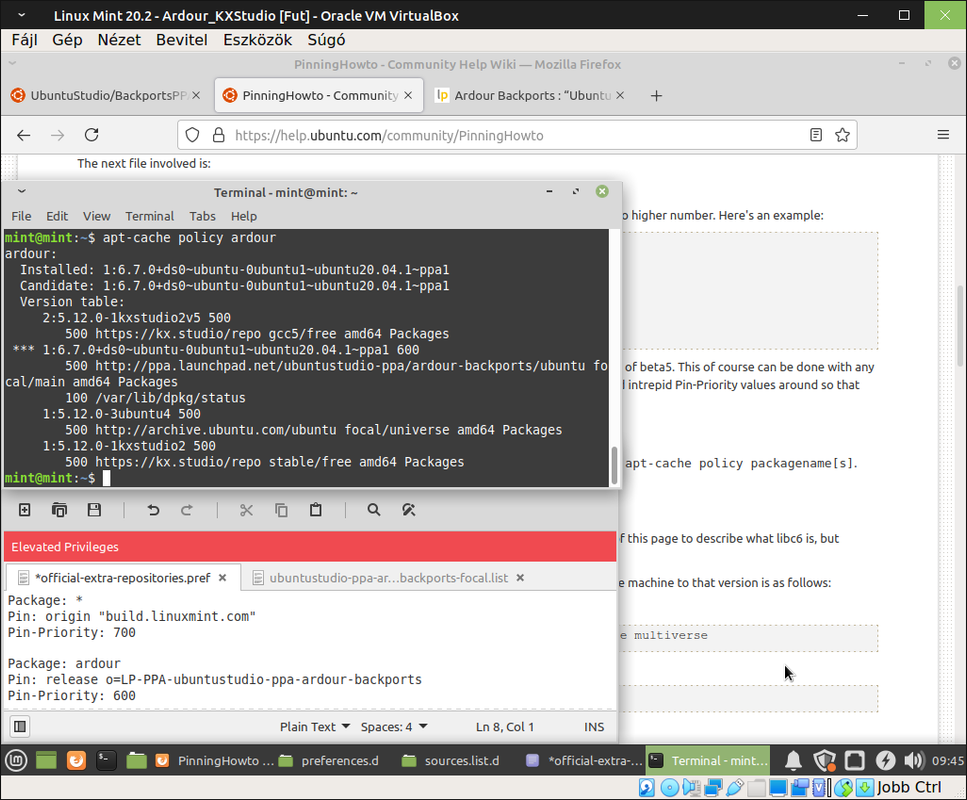Open update manager shield tray icon
This screenshot has width=967, height=800.
point(824,761)
